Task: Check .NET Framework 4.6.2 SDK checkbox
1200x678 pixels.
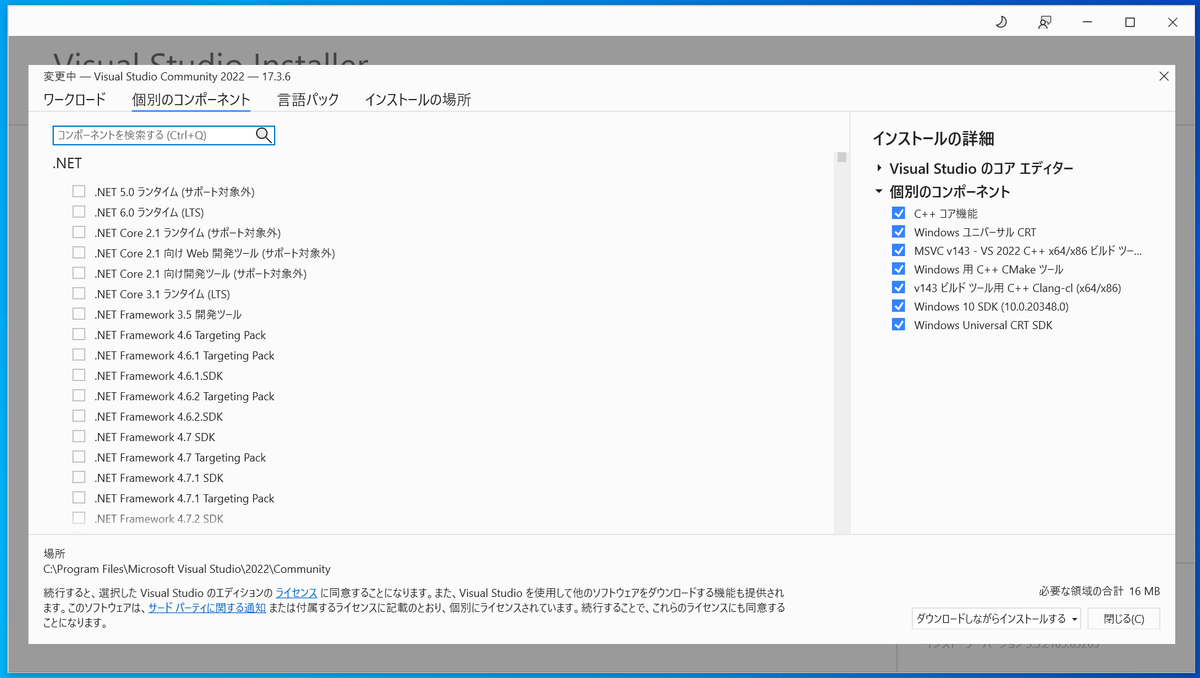Action: 79,416
